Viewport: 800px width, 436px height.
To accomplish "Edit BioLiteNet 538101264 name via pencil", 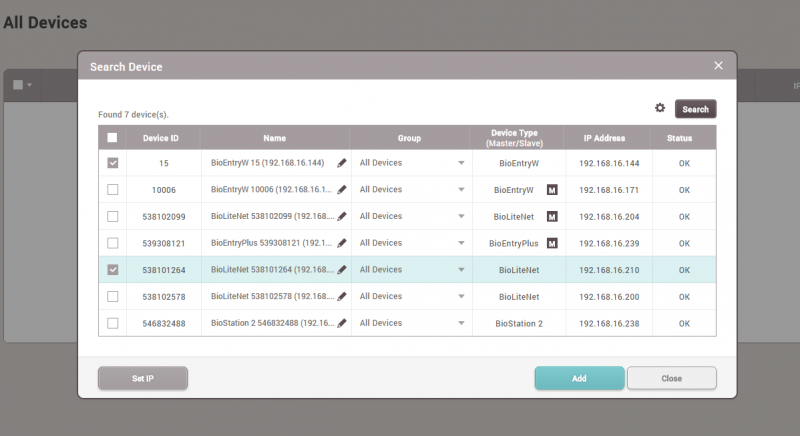I will 342,270.
